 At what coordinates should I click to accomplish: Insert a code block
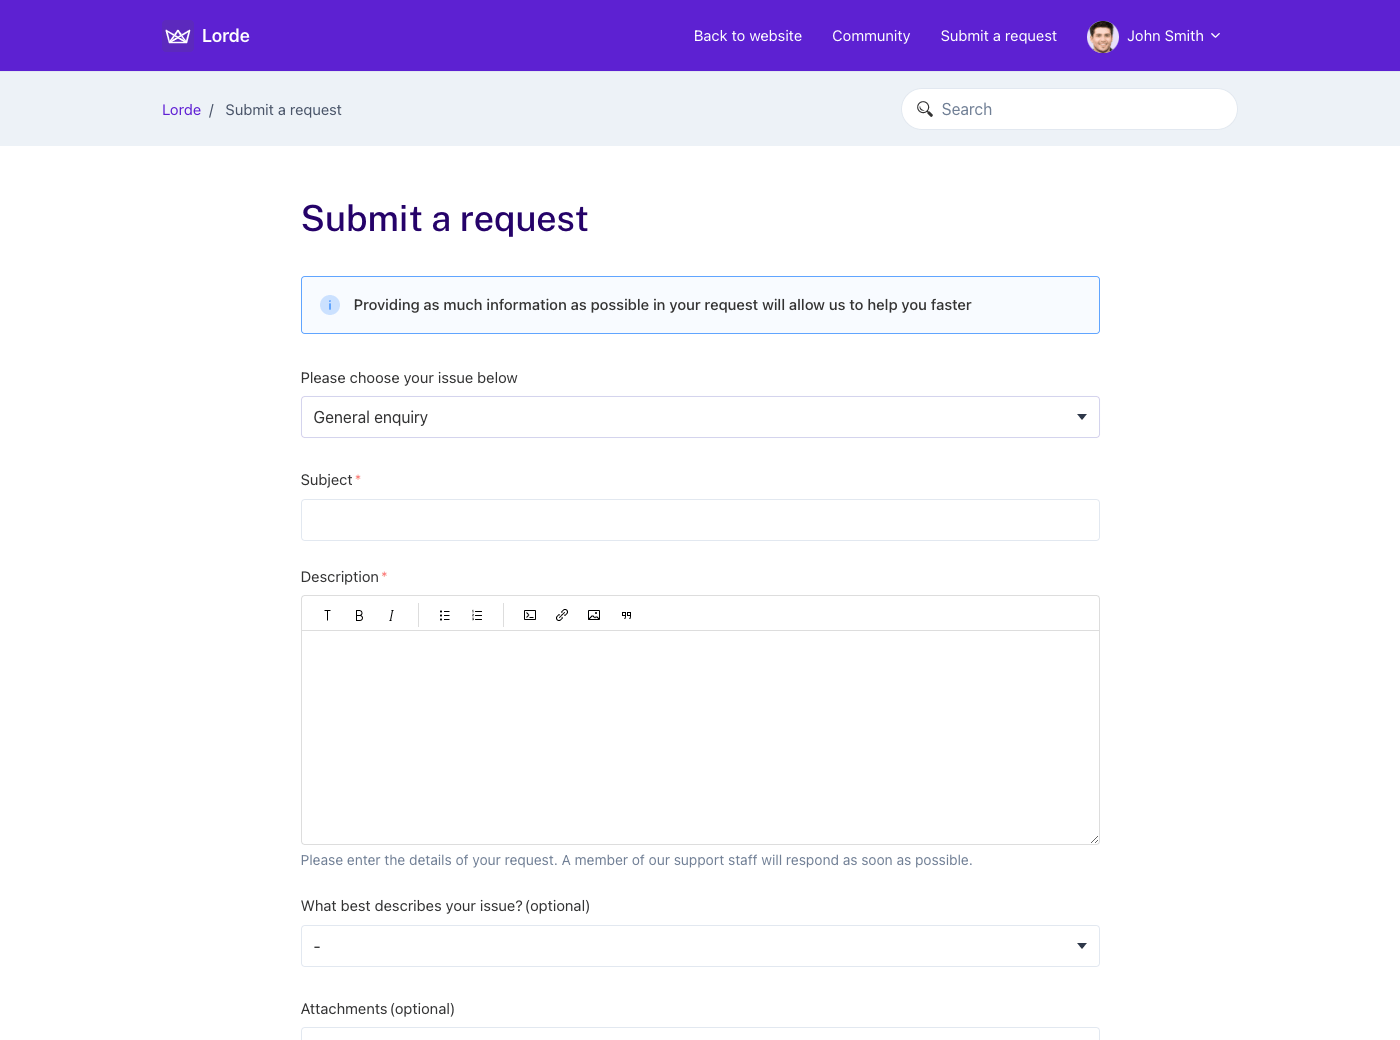tap(530, 615)
